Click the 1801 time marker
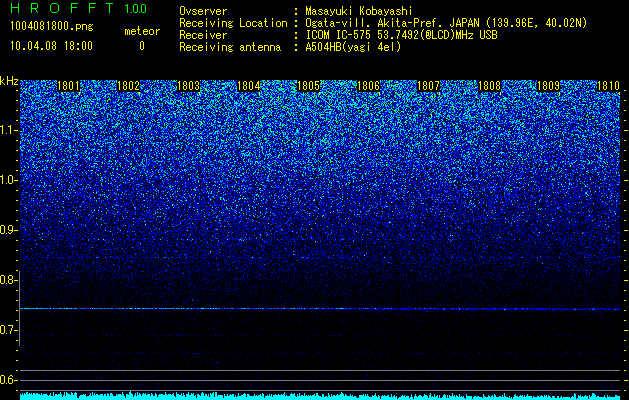Viewport: 629px width, 400px height. [69, 86]
